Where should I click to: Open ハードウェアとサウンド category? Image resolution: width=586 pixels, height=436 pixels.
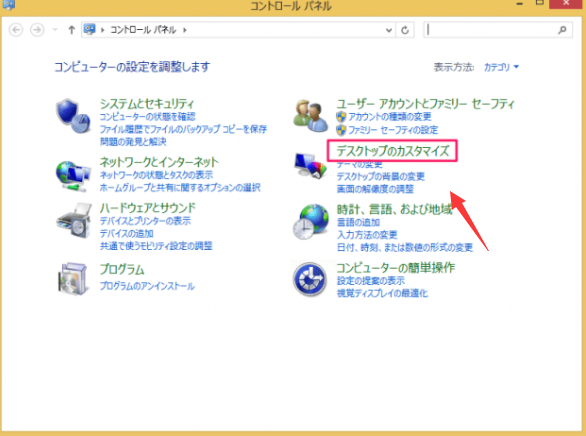point(148,208)
